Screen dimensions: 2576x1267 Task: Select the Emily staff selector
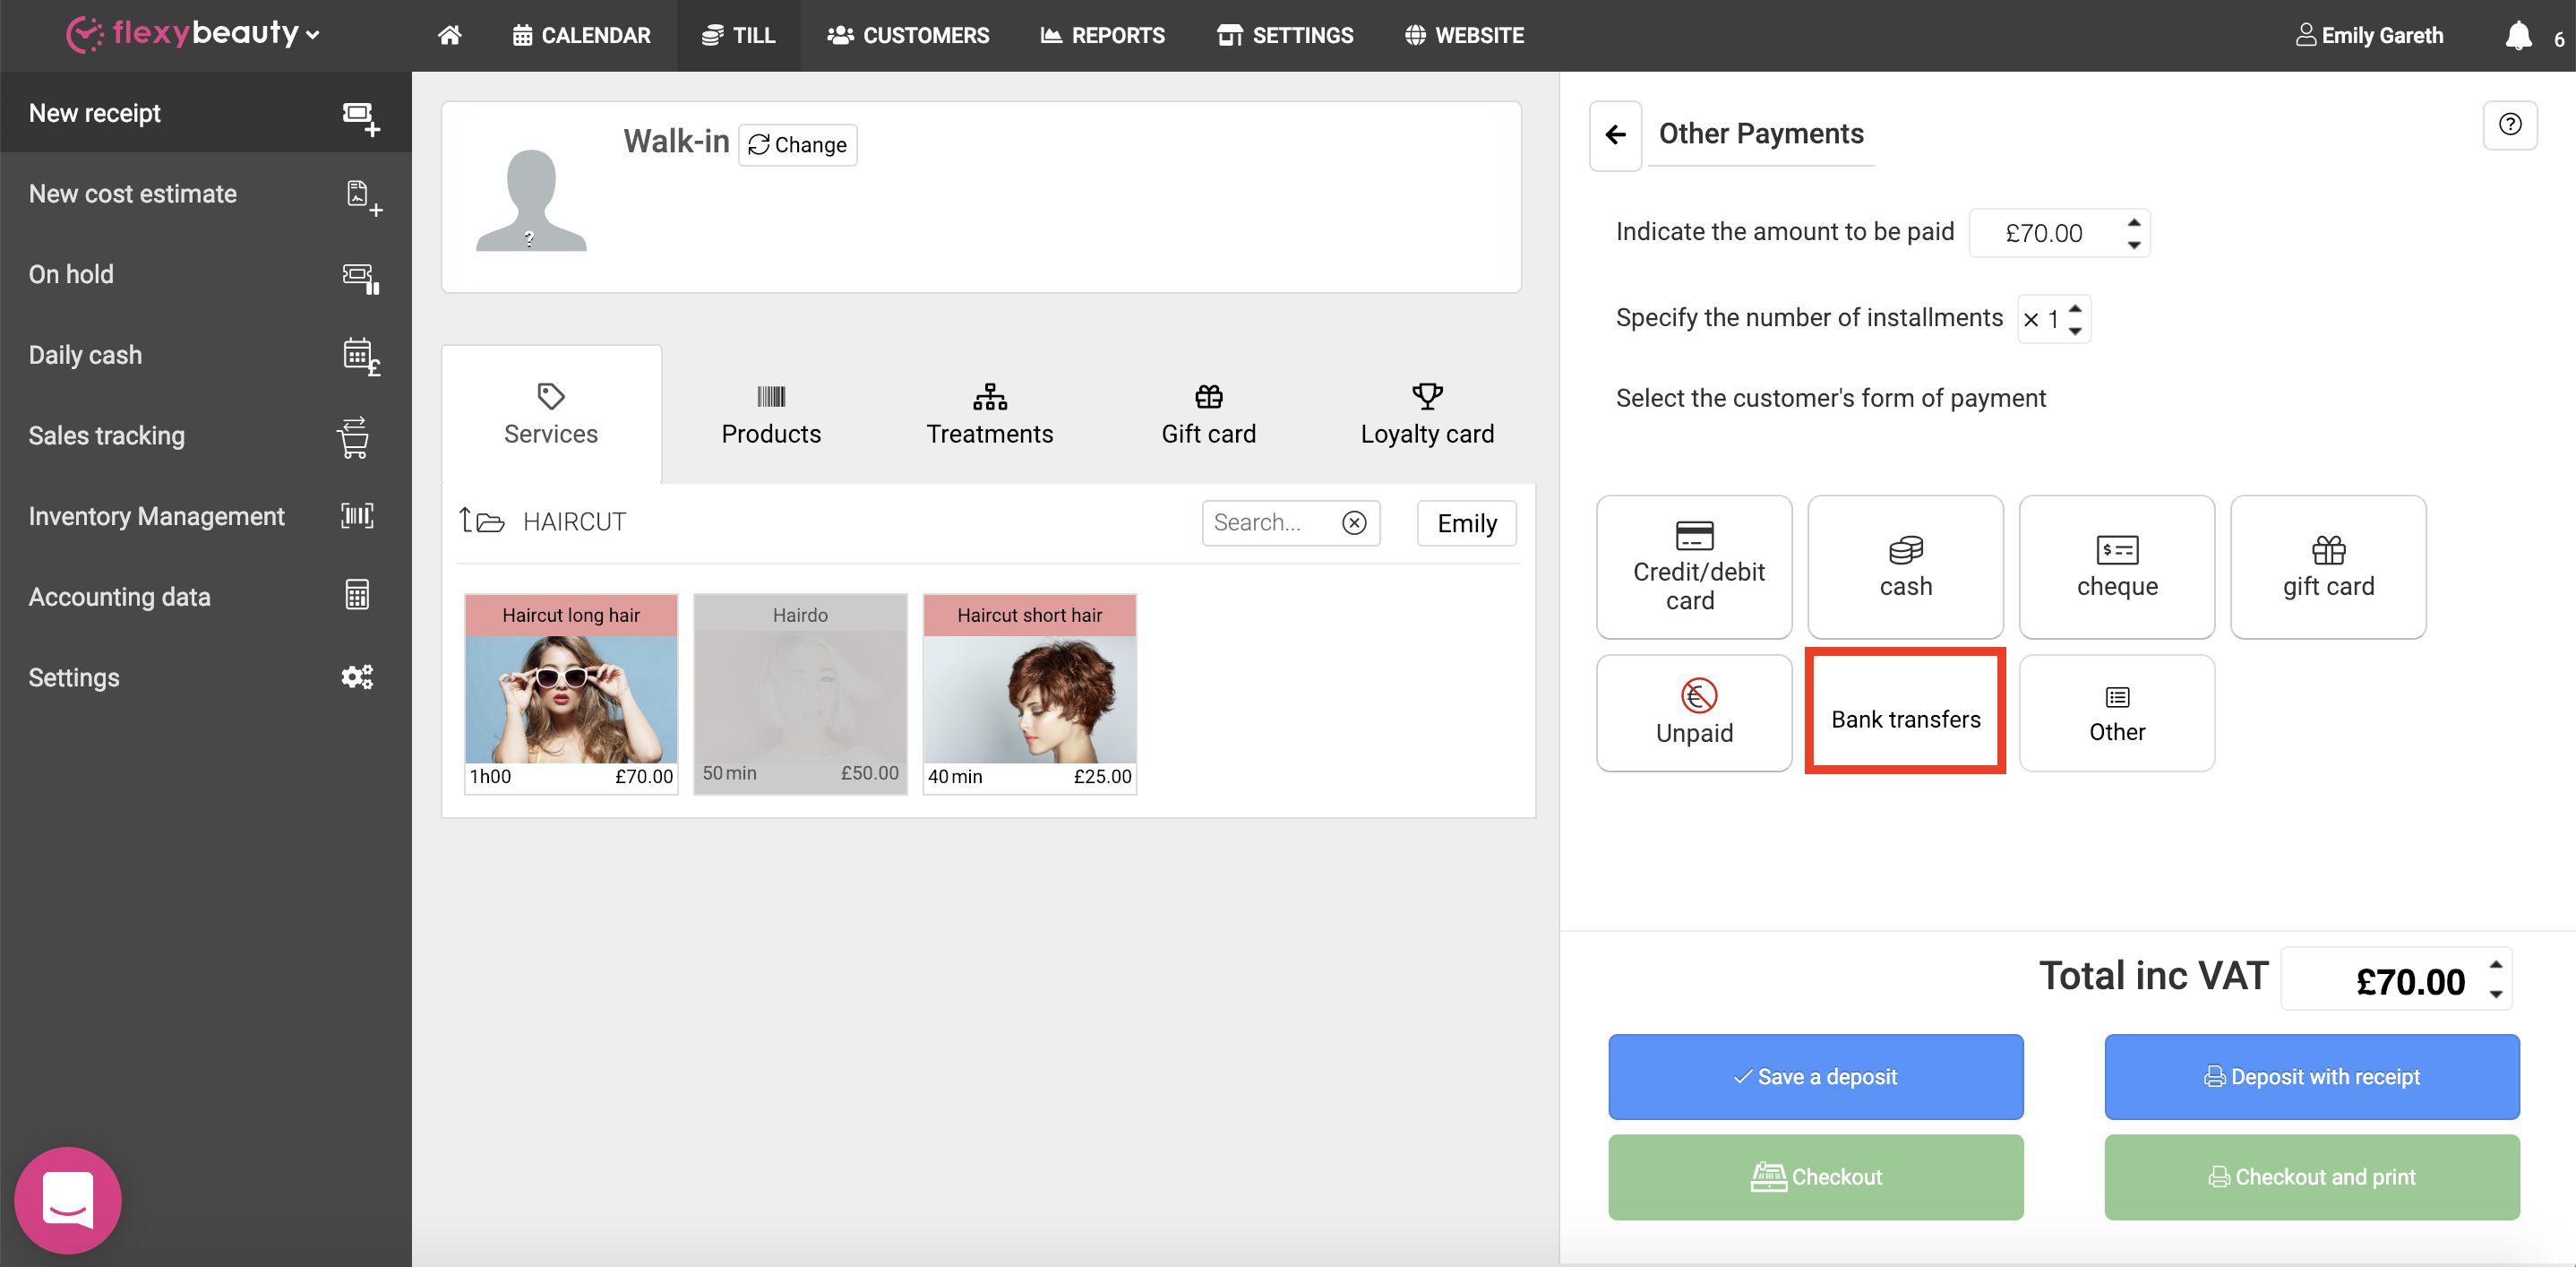pos(1466,523)
